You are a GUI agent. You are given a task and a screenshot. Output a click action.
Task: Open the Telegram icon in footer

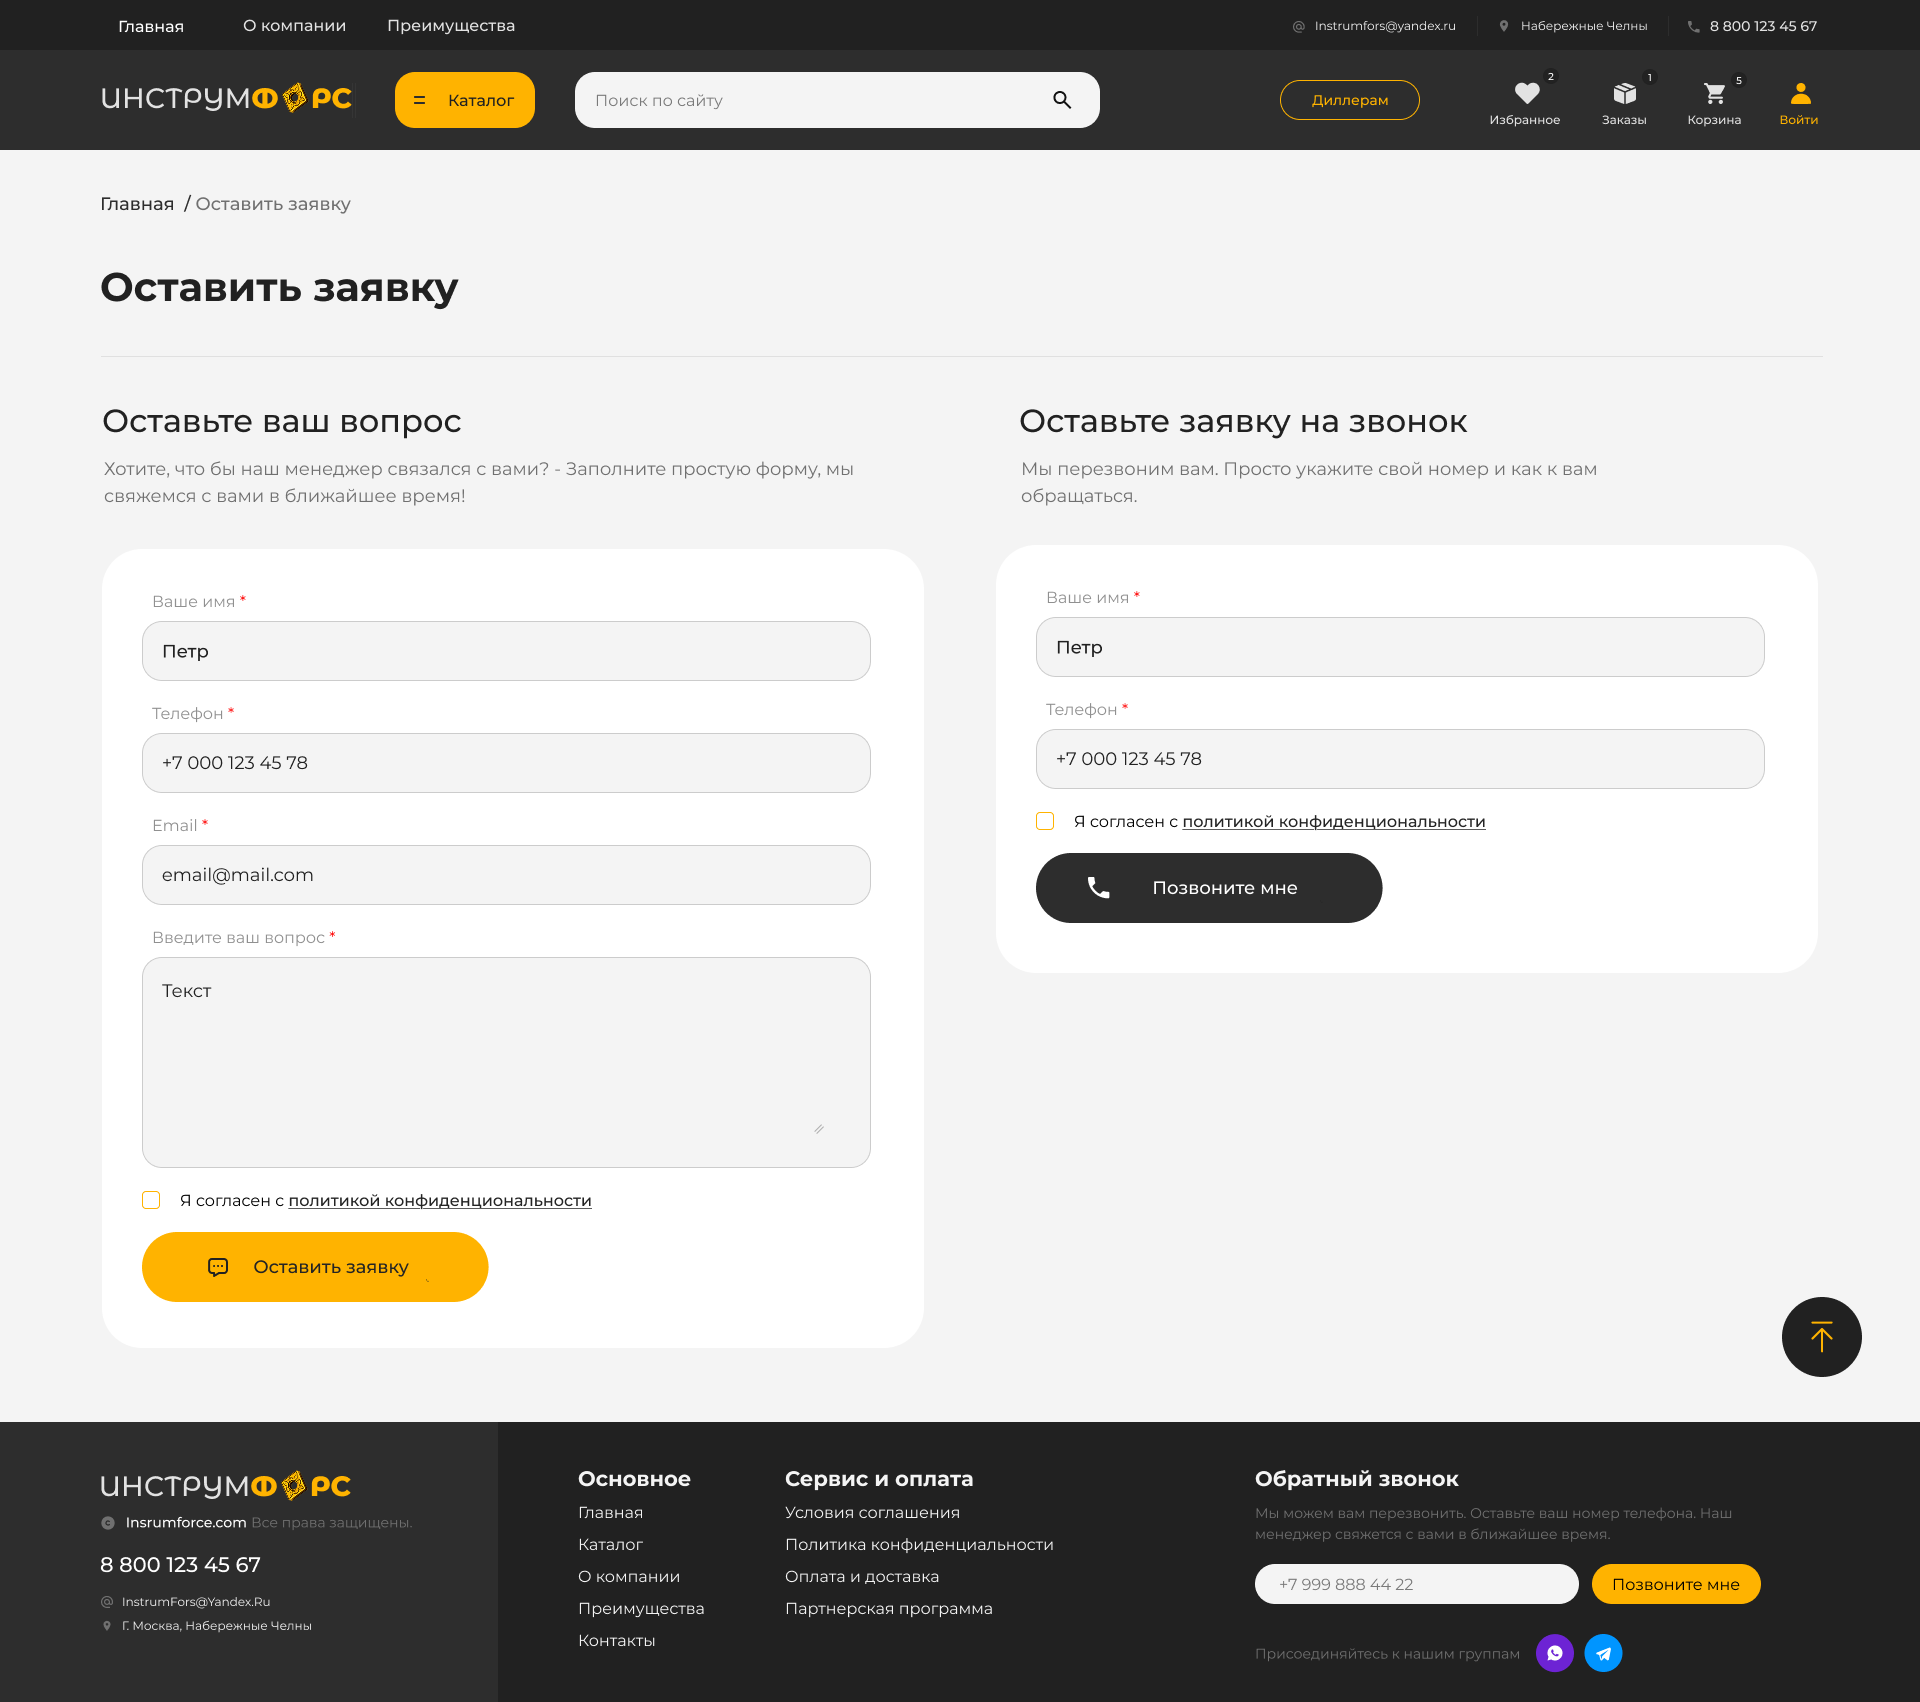1603,1653
